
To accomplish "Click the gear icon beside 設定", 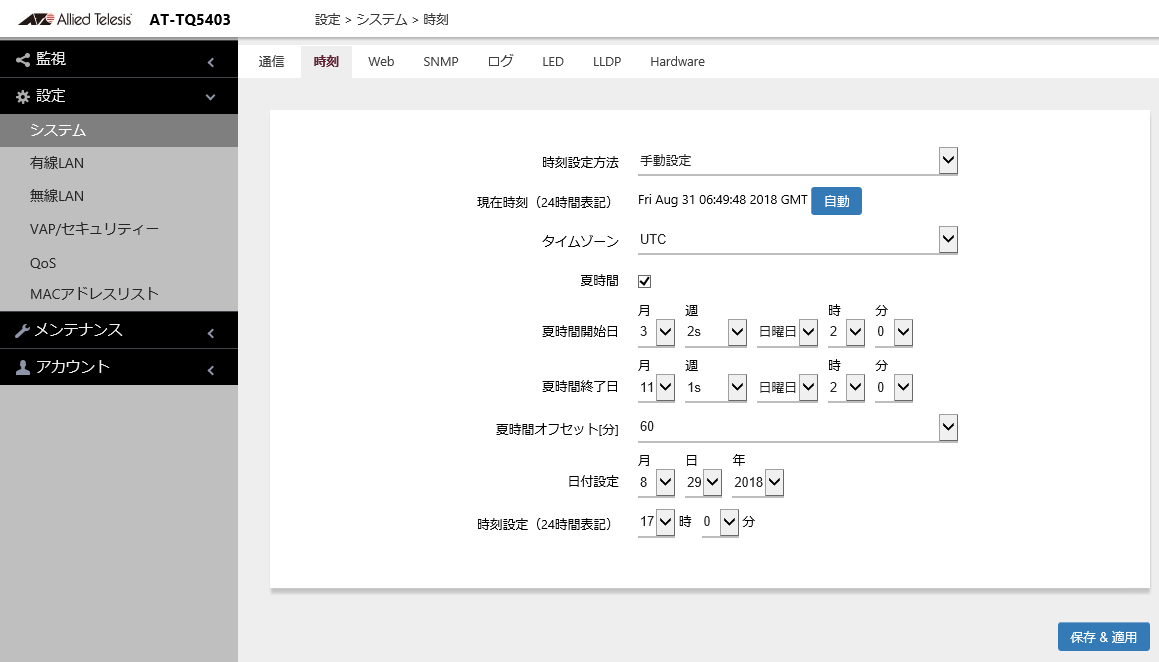I will pyautogui.click(x=23, y=97).
